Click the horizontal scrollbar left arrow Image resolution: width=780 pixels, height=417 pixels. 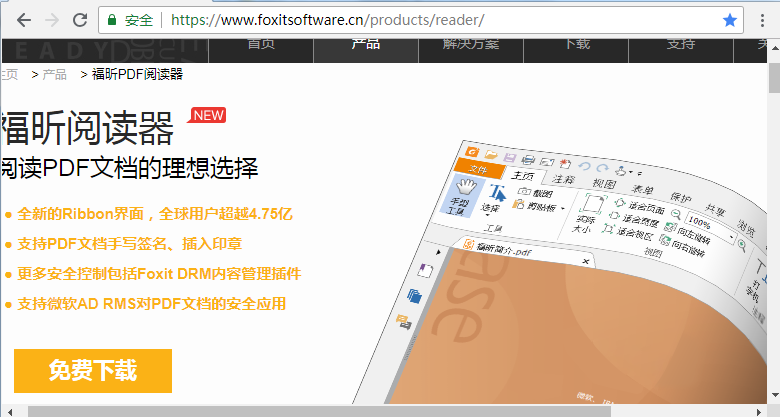11,412
